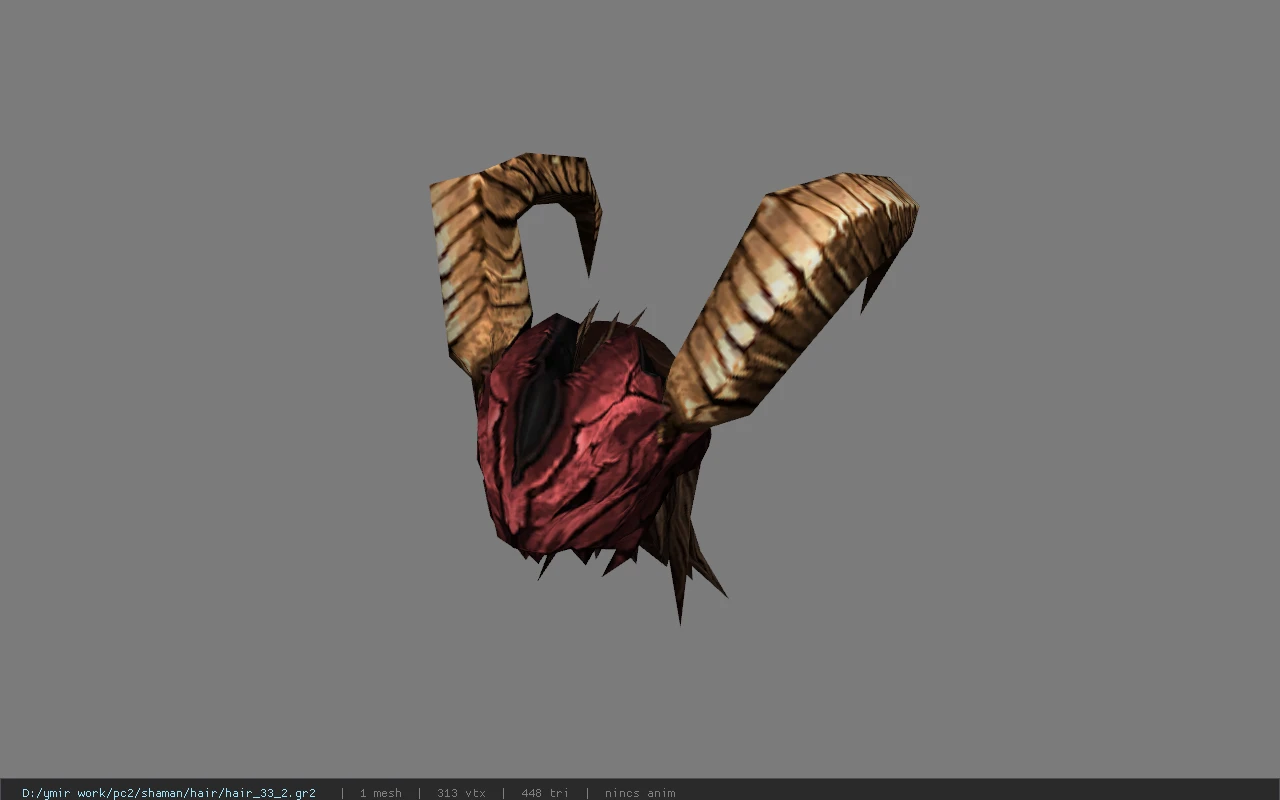Click the '1 mesh' status entry
The image size is (1280, 800).
380,793
